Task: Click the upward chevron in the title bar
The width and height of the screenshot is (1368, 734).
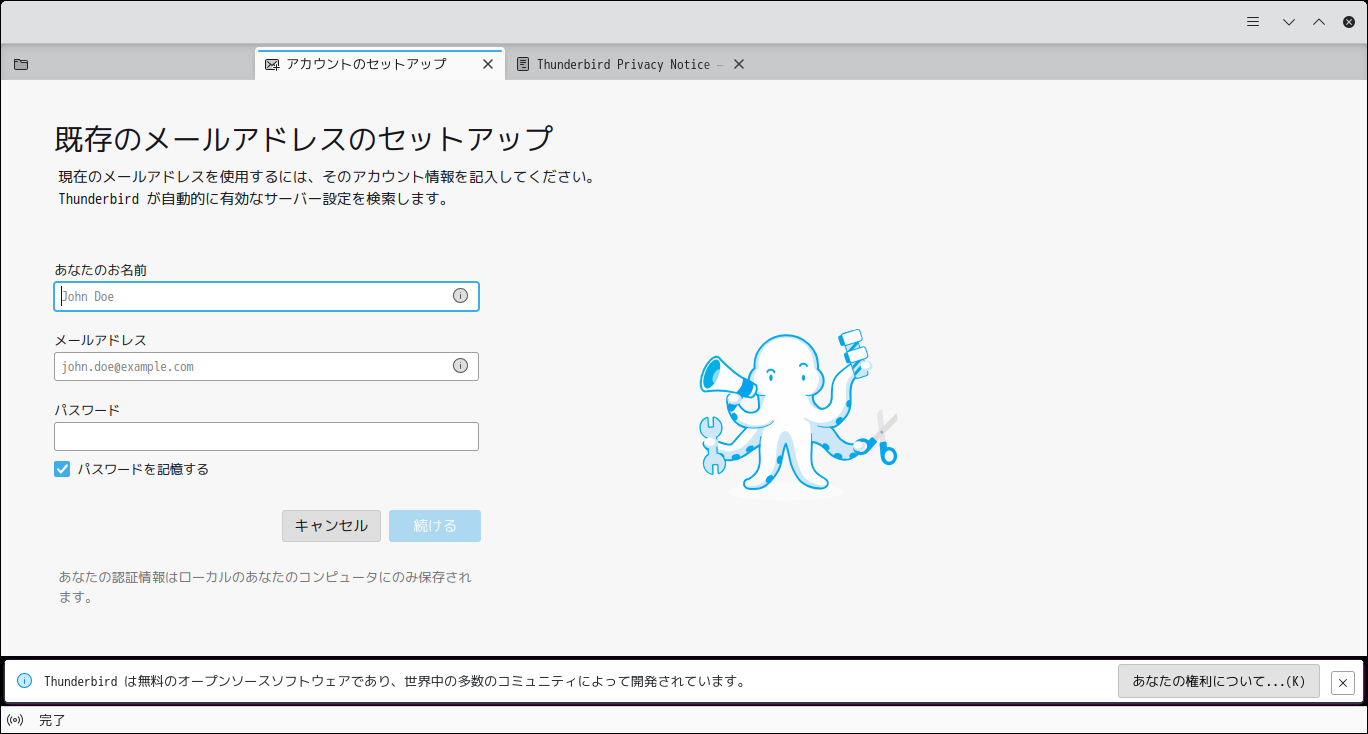Action: click(1319, 21)
